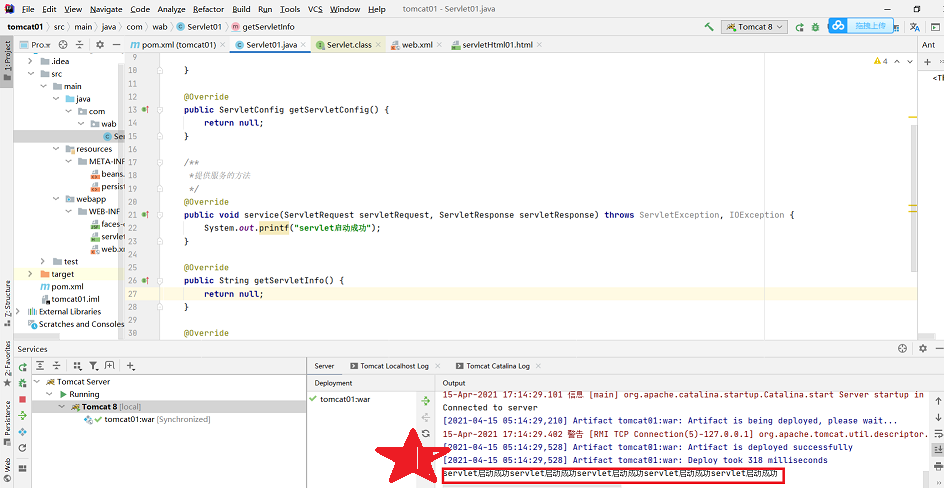Expand the target folder
The height and width of the screenshot is (488, 944).
click(x=31, y=274)
